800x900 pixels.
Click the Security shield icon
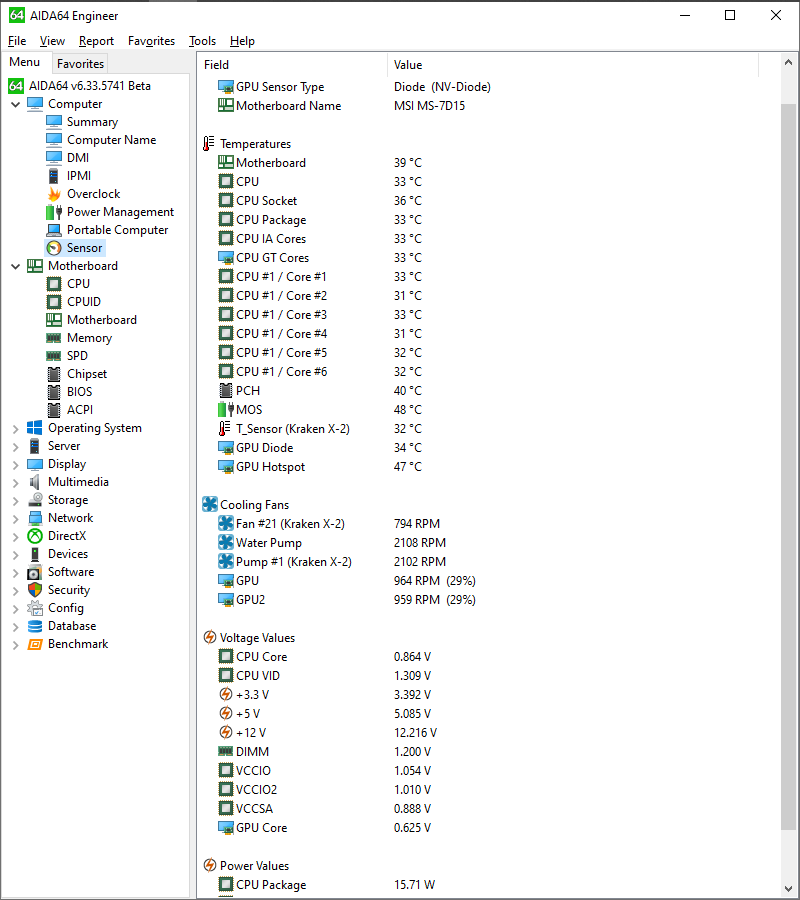click(x=35, y=590)
